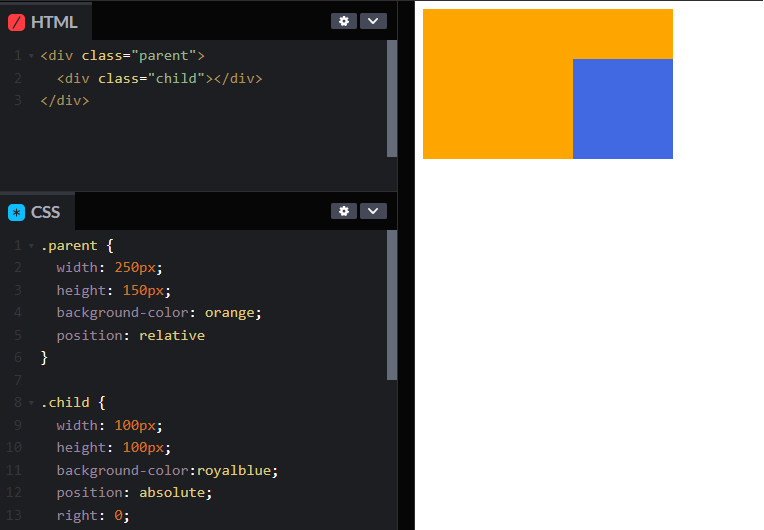
Task: Click the 'position: relative' line
Action: click(x=131, y=336)
